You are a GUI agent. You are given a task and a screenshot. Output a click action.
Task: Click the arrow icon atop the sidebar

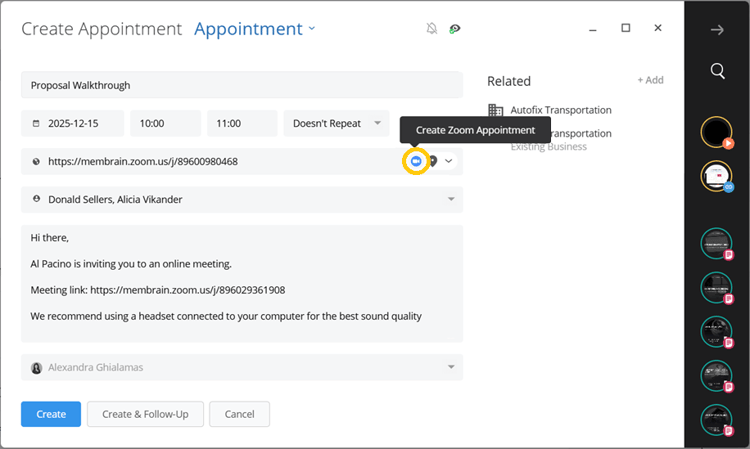click(717, 30)
